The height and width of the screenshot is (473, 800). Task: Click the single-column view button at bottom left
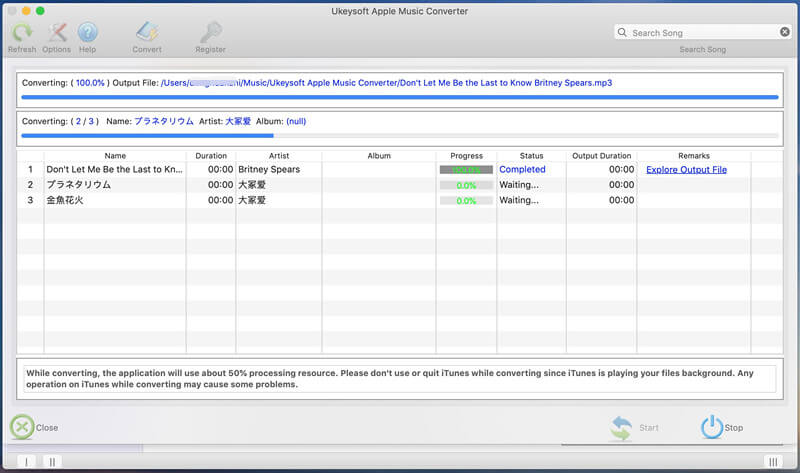(x=27, y=462)
